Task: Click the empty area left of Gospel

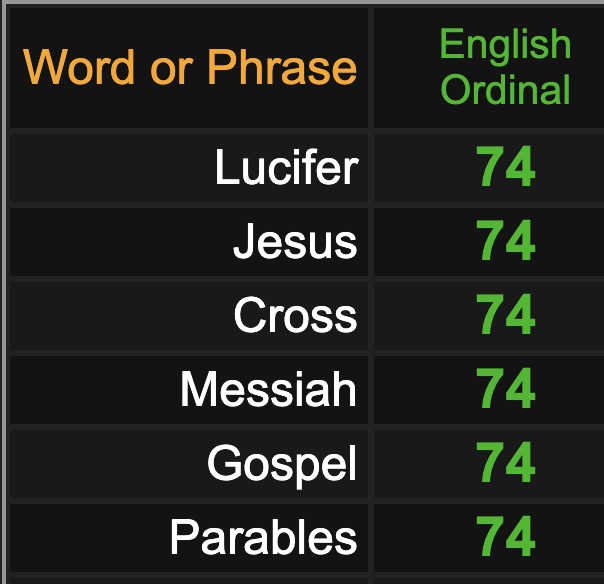Action: click(x=108, y=464)
